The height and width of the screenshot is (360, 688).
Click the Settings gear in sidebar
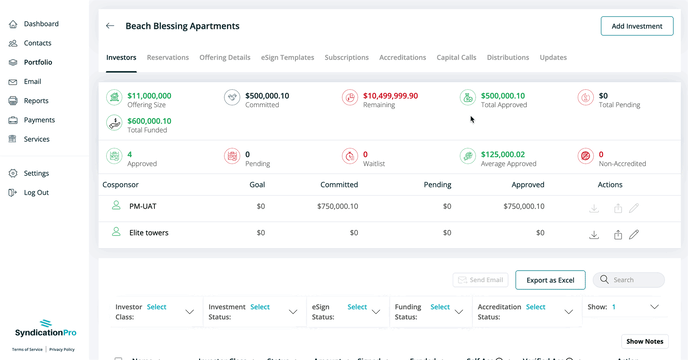13,173
